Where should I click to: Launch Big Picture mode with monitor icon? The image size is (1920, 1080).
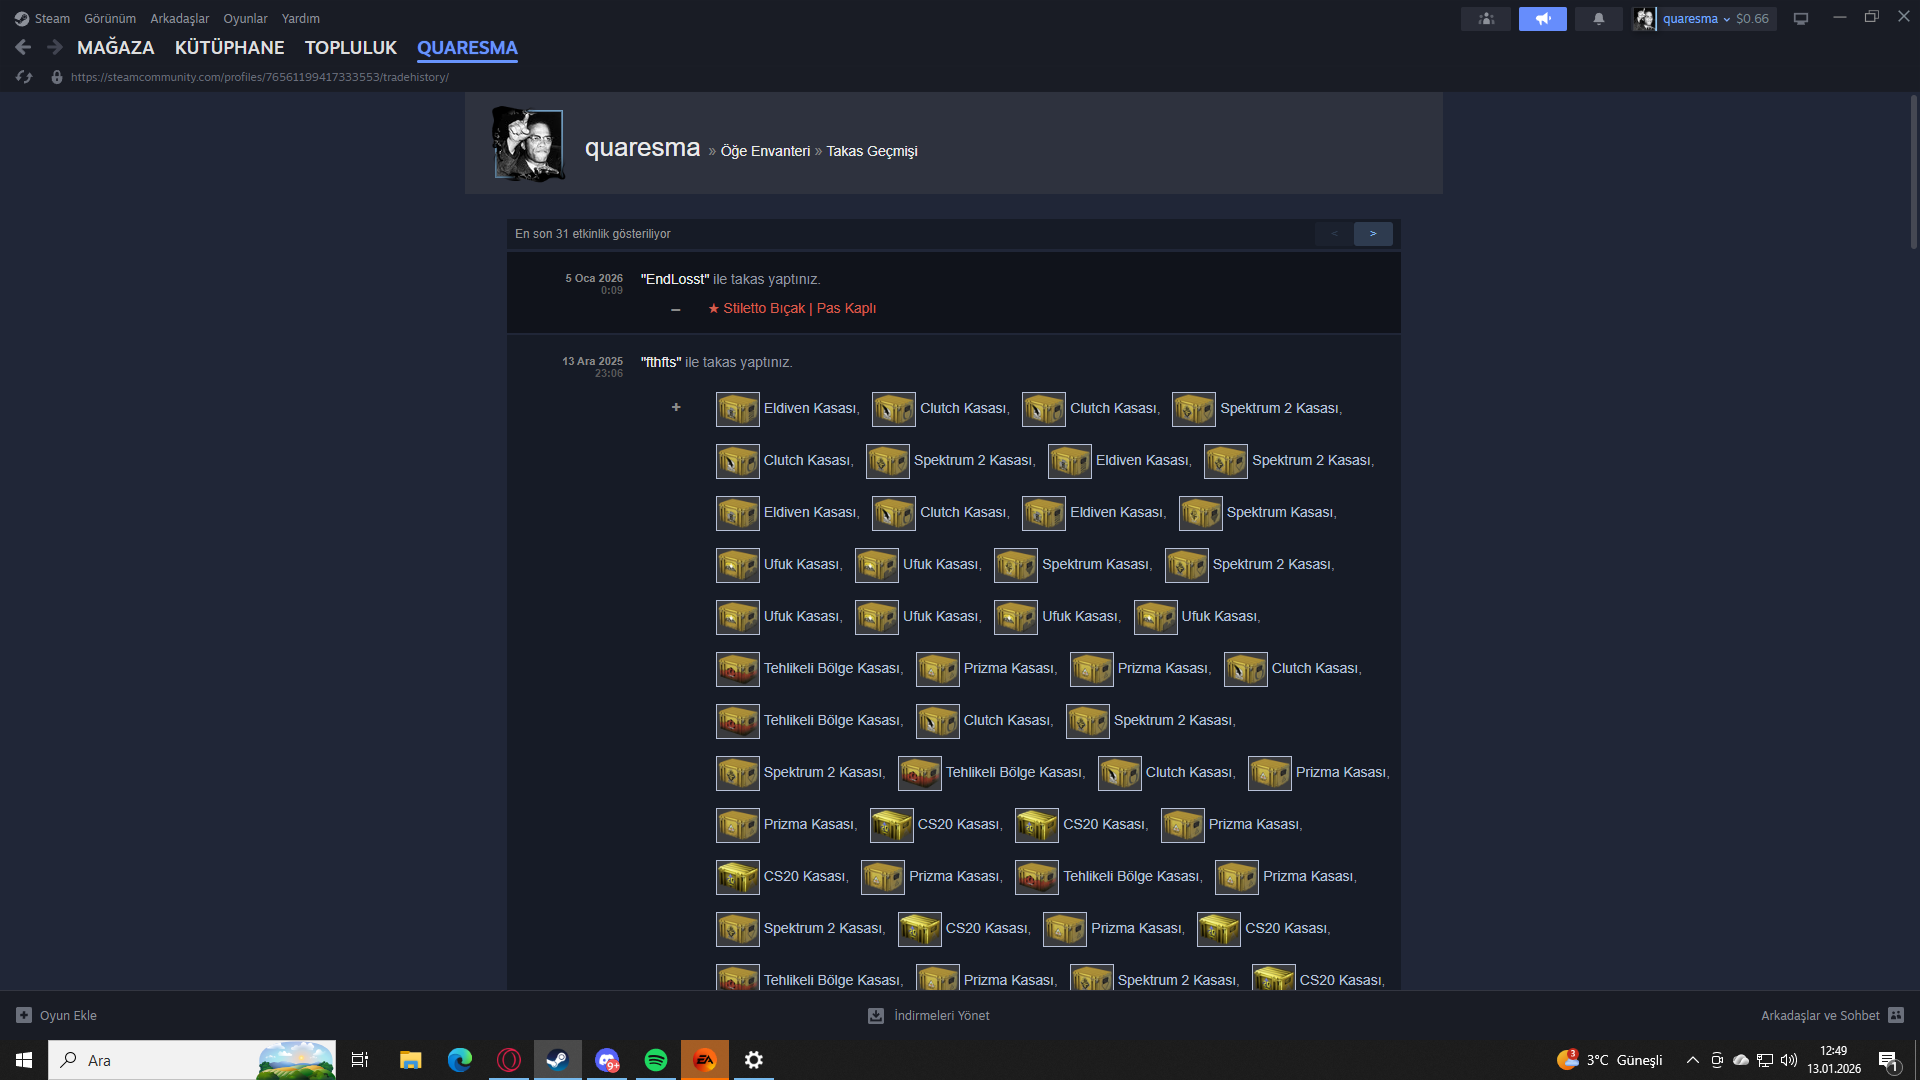[x=1801, y=18]
